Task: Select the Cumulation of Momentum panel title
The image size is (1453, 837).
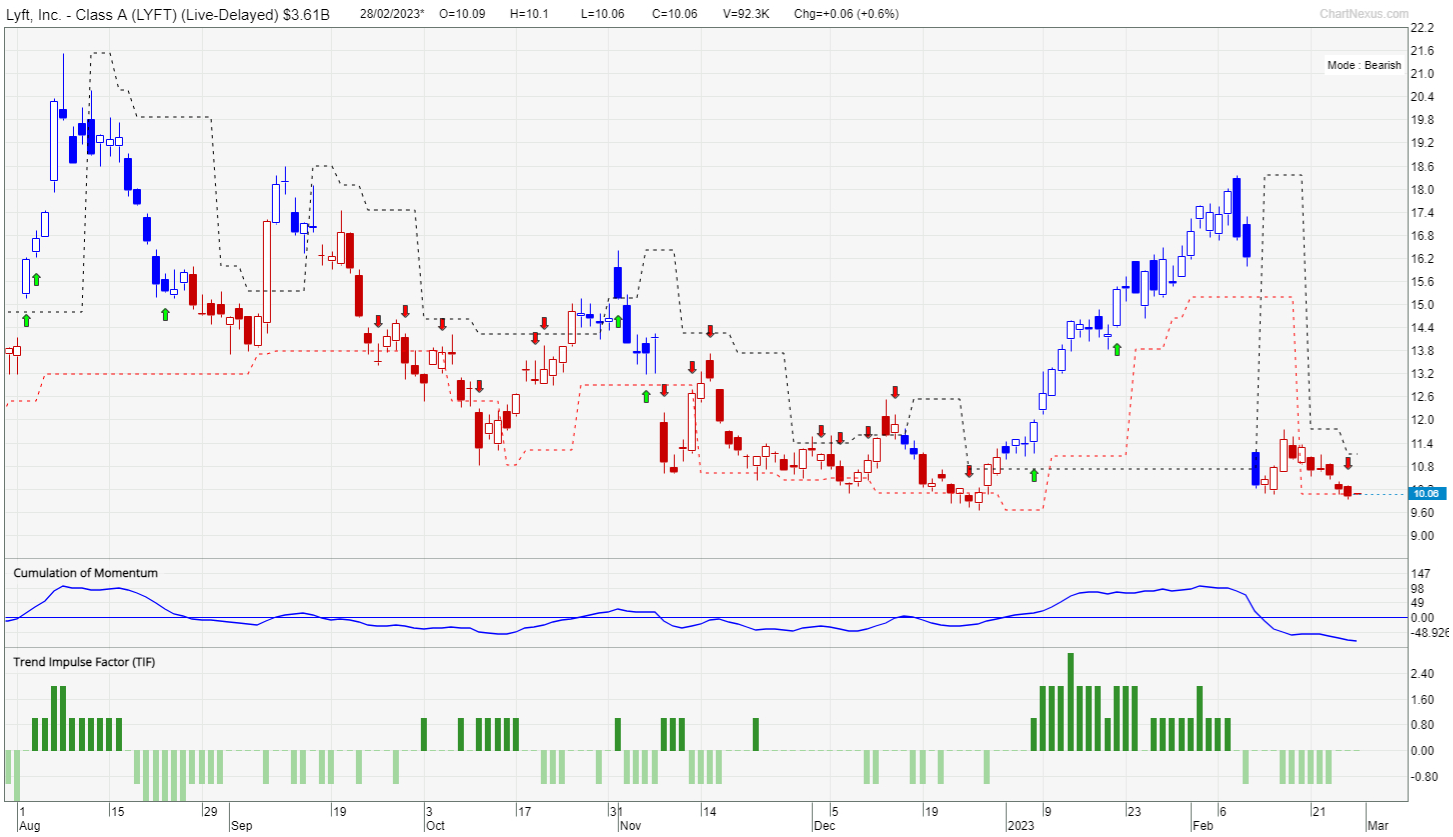Action: pos(85,573)
